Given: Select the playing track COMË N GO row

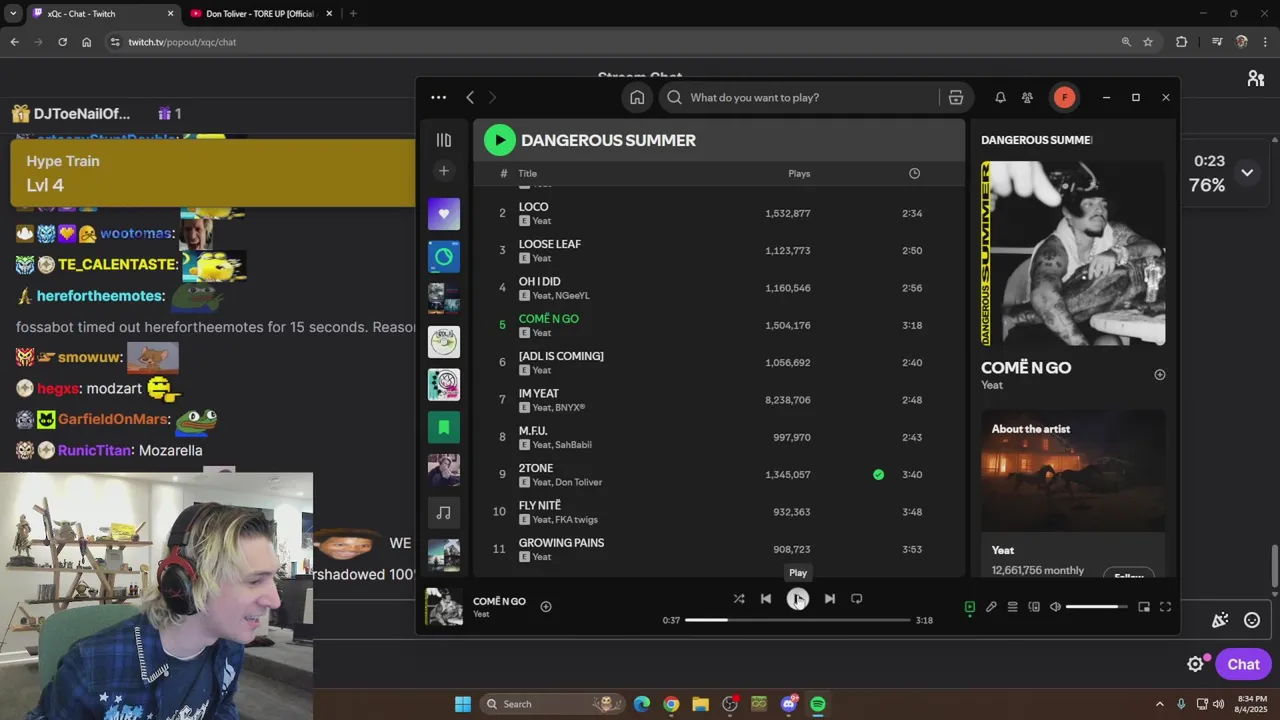Looking at the screenshot, I should [x=718, y=325].
